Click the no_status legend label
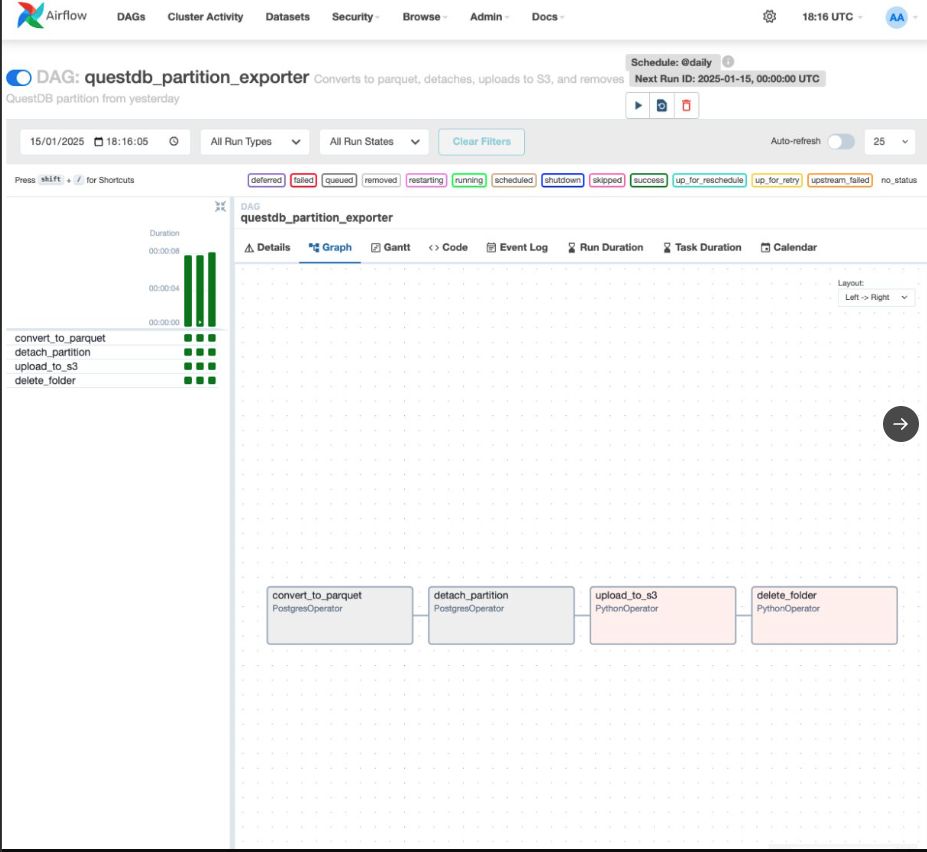 pyautogui.click(x=899, y=180)
